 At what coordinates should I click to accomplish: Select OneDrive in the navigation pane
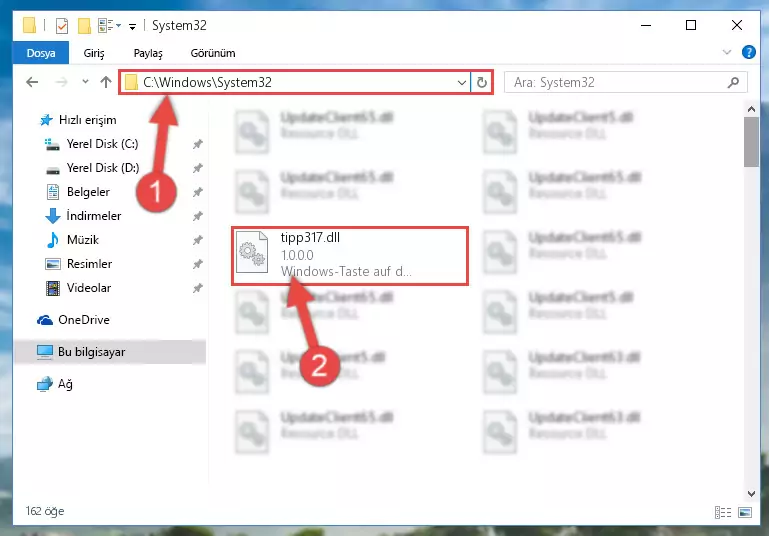click(83, 320)
